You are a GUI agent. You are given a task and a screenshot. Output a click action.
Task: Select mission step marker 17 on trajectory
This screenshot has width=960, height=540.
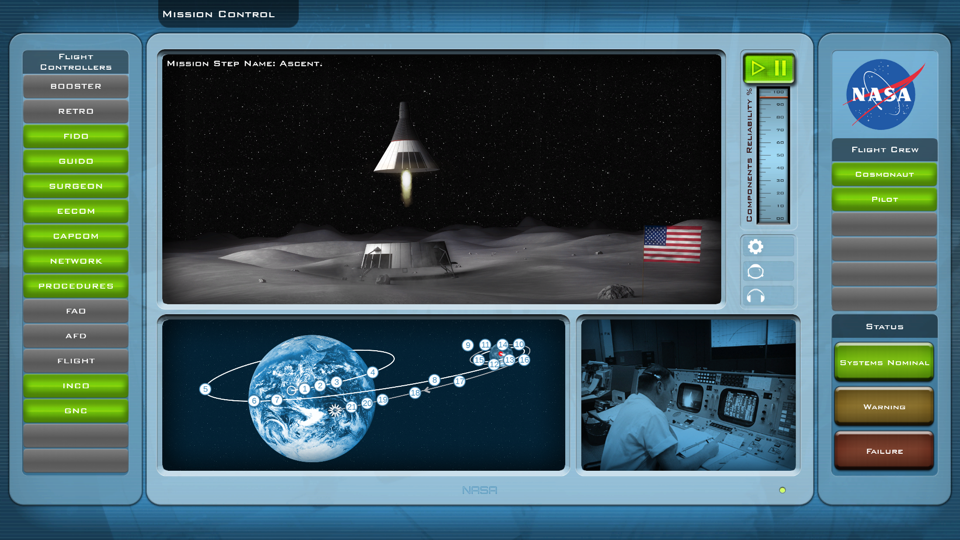tap(459, 381)
